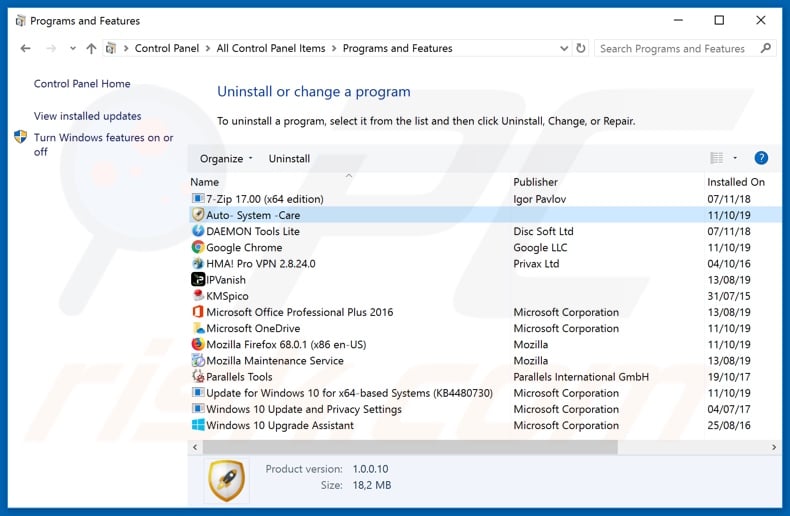Go up one level with up arrow
Image resolution: width=790 pixels, height=516 pixels.
coord(91,48)
